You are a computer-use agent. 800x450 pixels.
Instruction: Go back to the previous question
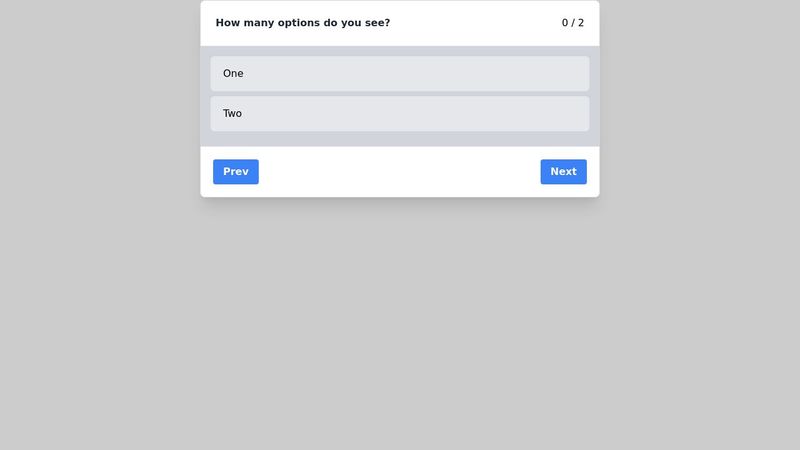tap(236, 172)
